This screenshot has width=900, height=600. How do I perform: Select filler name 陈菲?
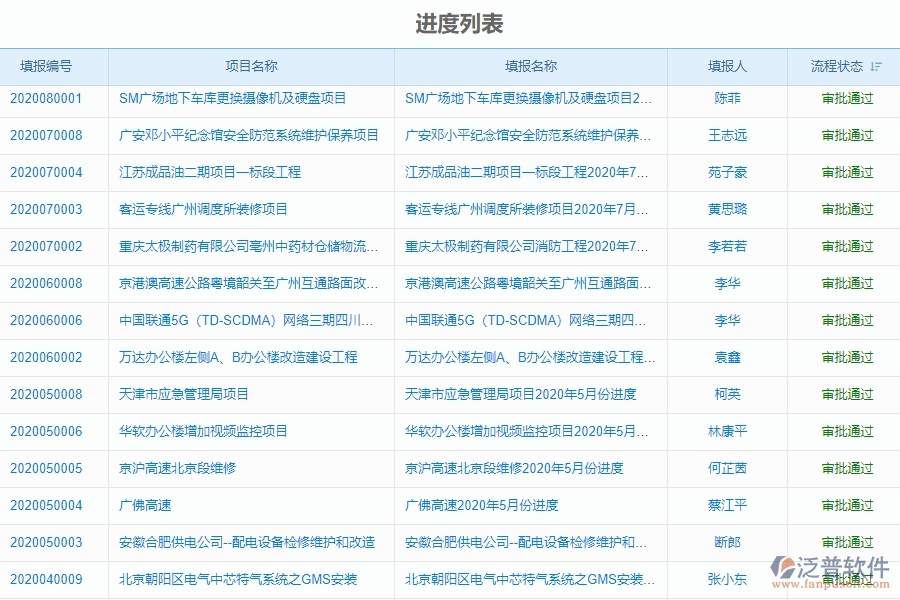click(x=726, y=98)
